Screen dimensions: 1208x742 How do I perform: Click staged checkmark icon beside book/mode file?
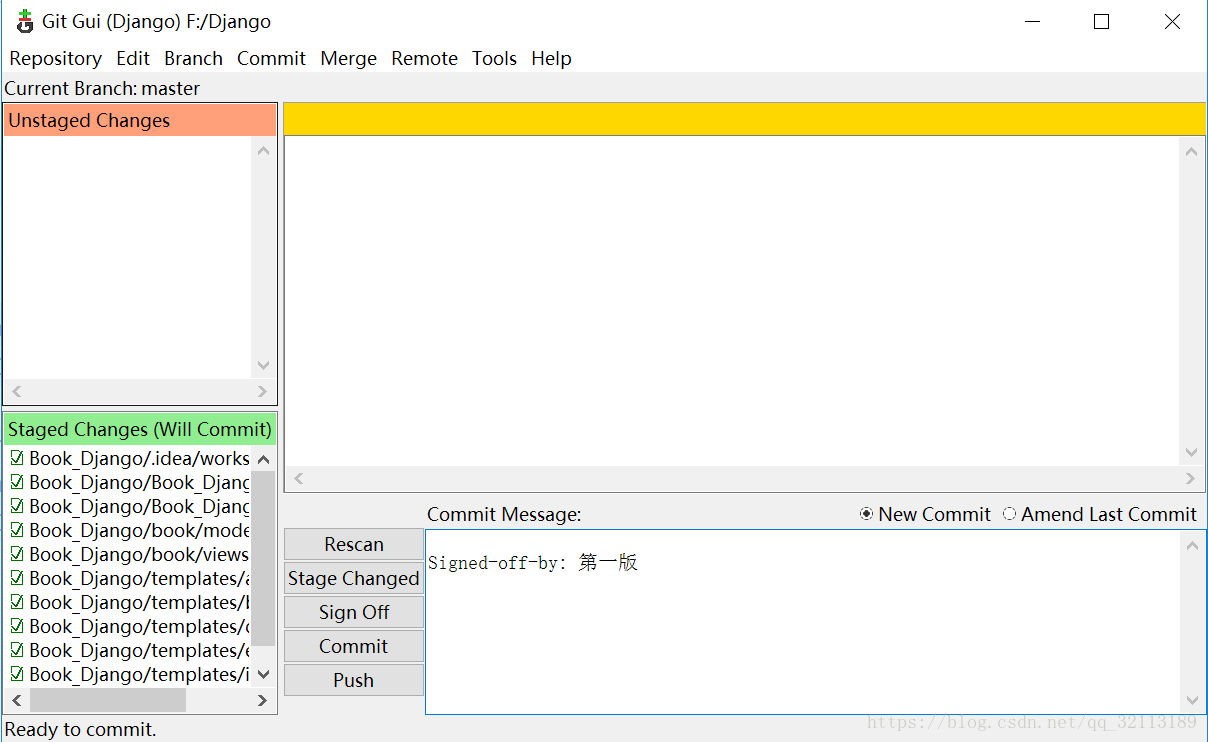[x=17, y=530]
